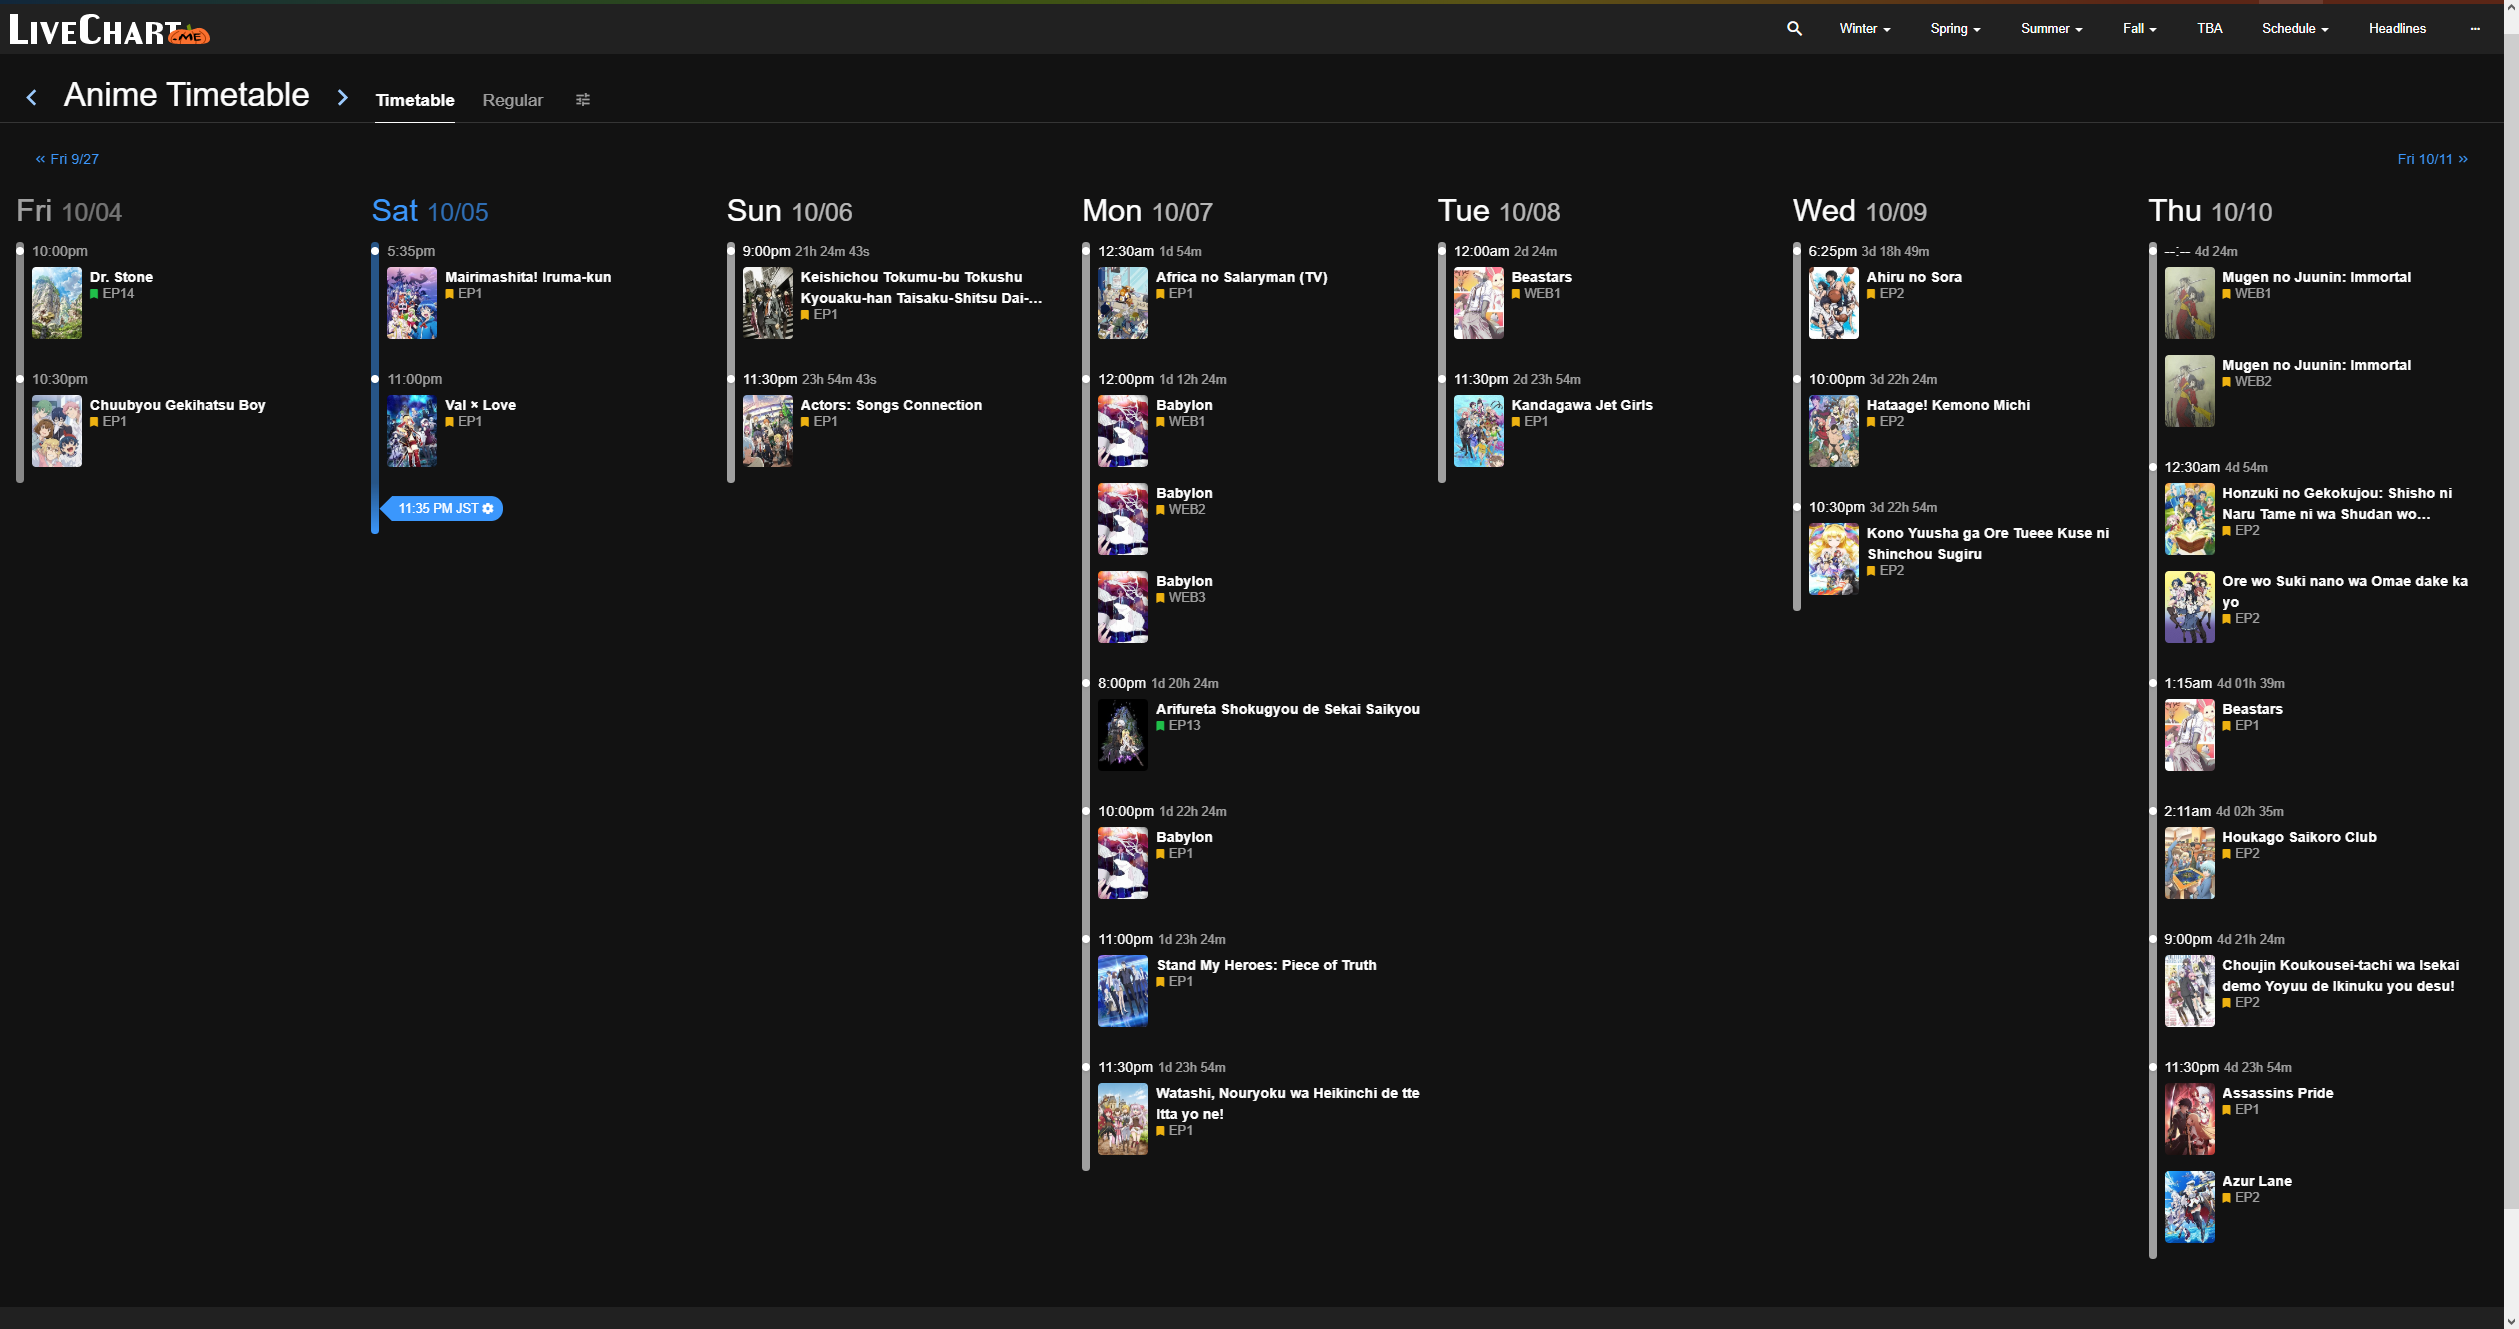Click the Chuubyou Gekihatsu Boy poster
Screen dimensions: 2519x1329
tap(57, 431)
